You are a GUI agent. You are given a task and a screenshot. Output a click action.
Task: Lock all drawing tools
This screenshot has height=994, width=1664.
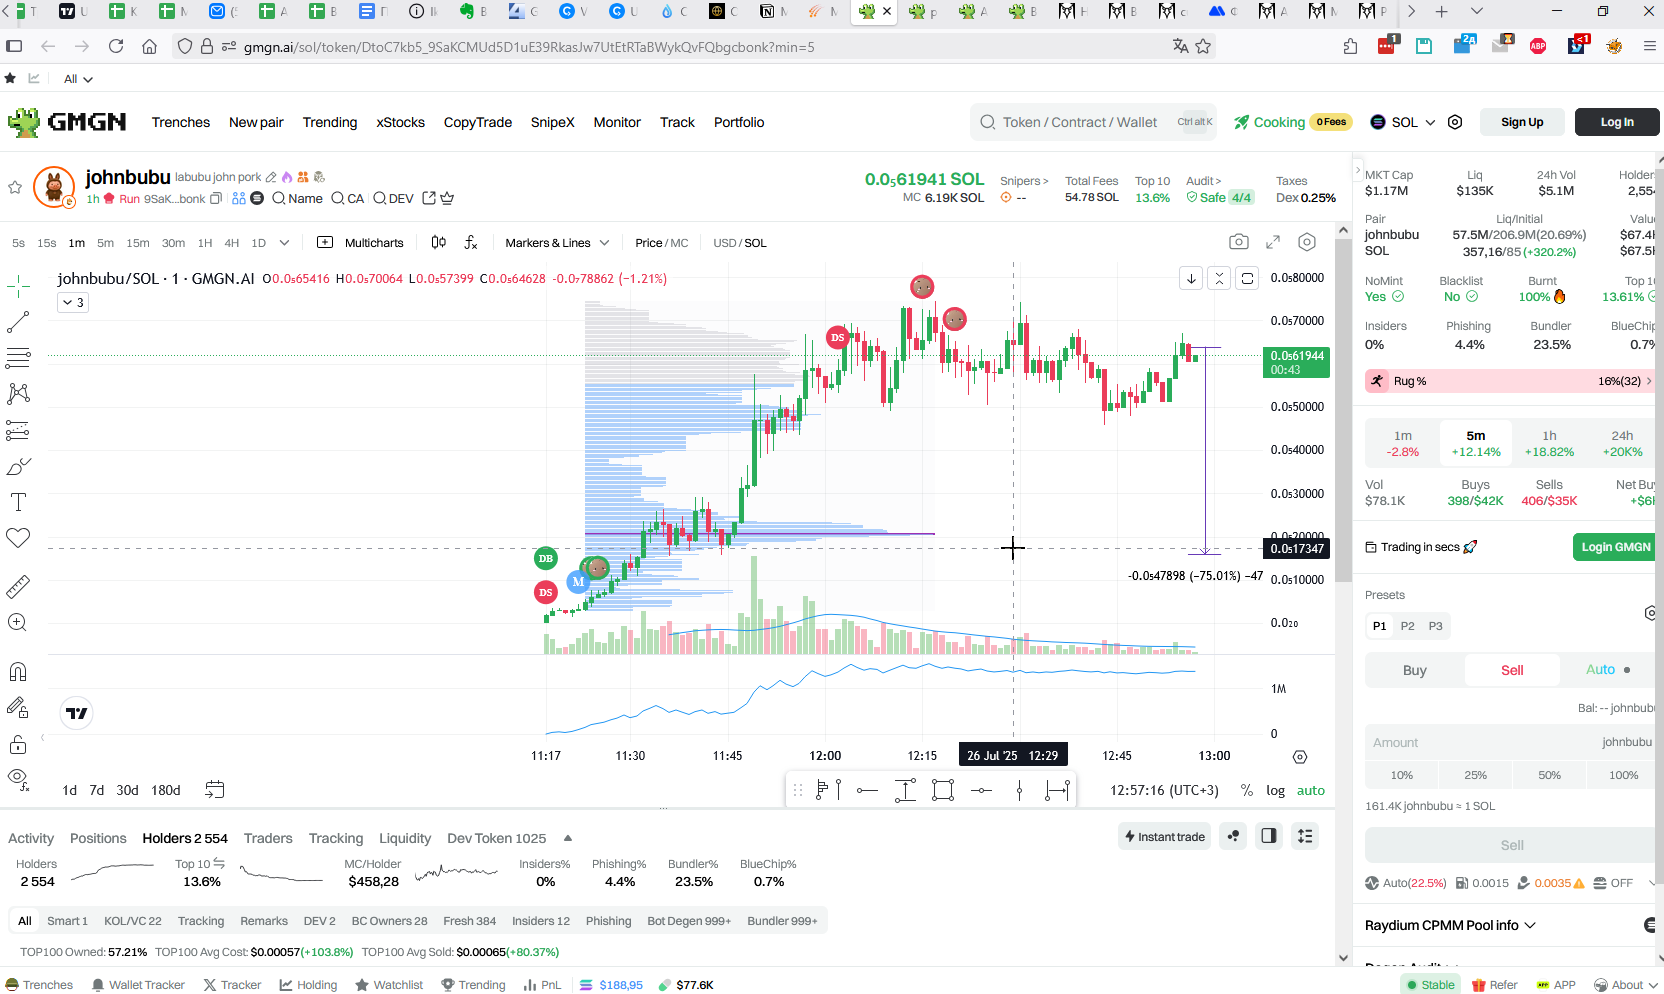[x=18, y=744]
